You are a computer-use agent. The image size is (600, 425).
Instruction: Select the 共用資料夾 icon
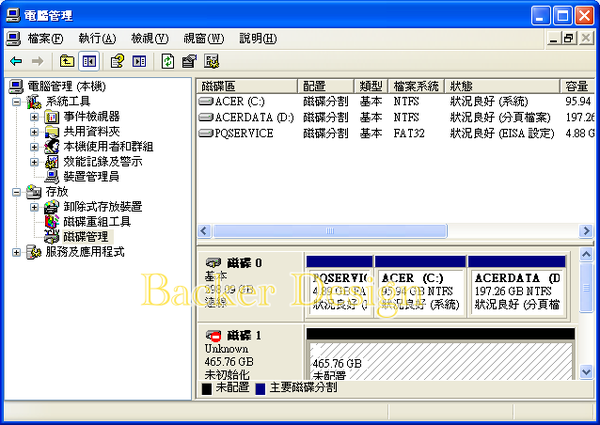pyautogui.click(x=52, y=132)
